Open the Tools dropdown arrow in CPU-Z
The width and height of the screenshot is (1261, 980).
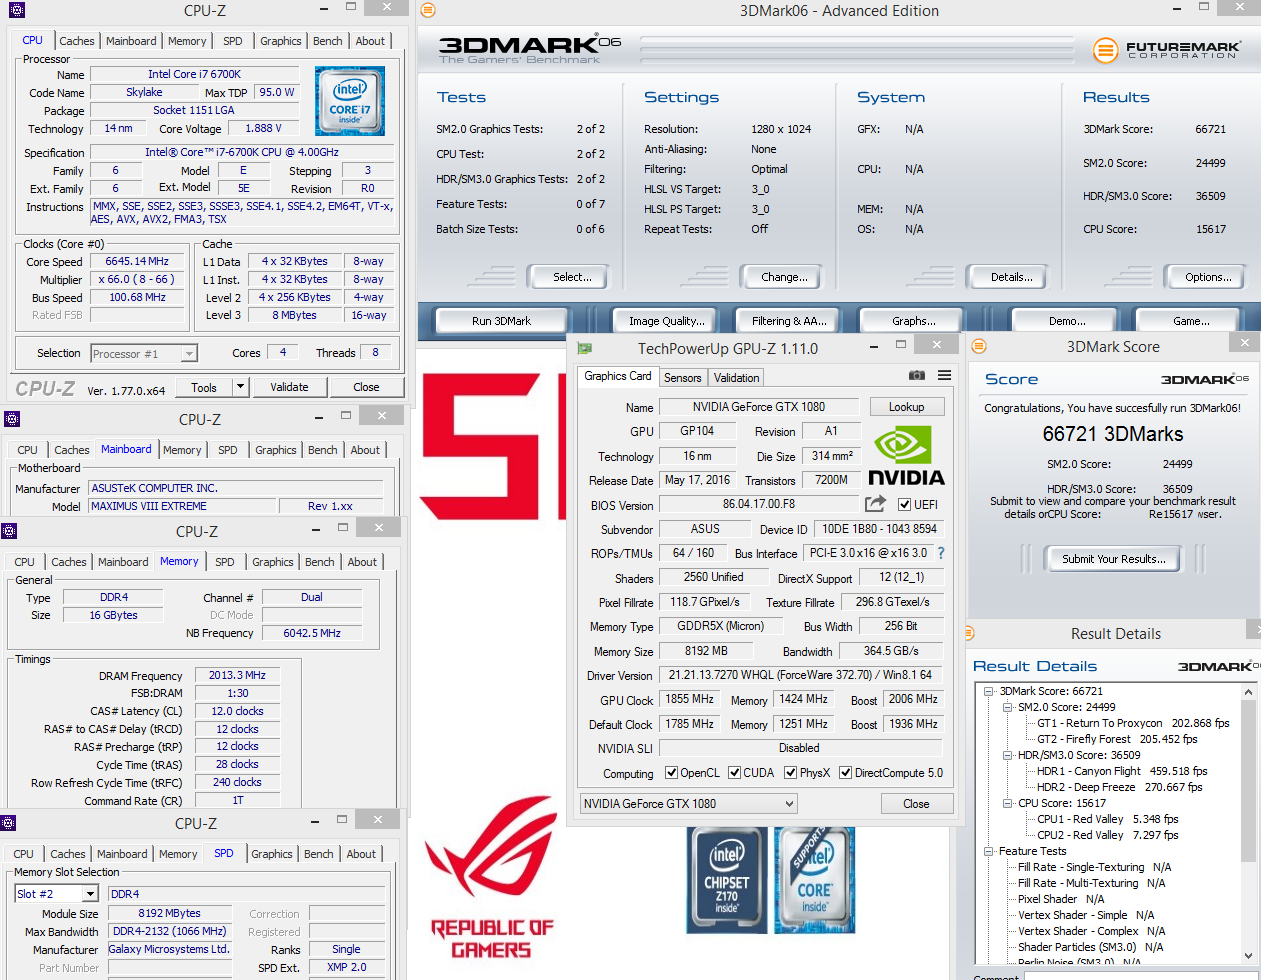click(x=240, y=387)
